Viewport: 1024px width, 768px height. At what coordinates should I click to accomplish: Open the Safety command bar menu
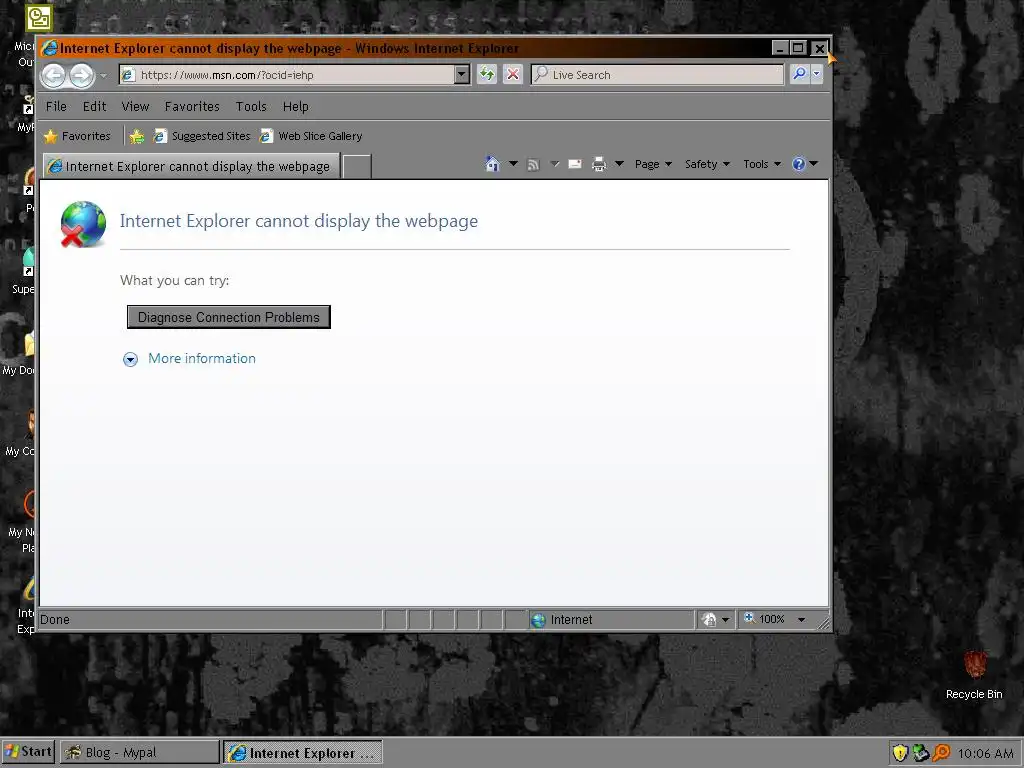[707, 164]
